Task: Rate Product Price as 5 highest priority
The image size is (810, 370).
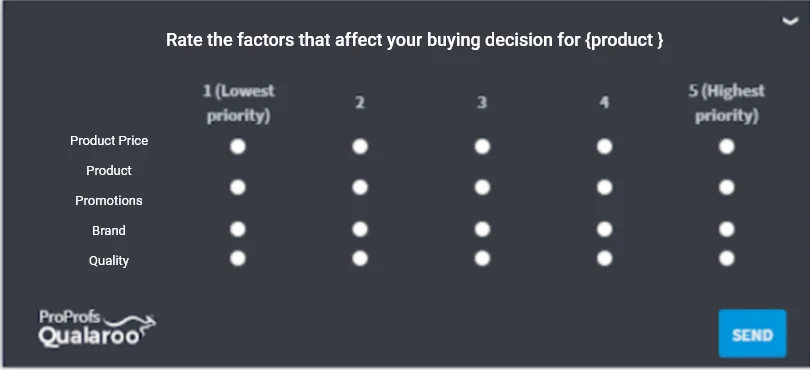Action: click(x=726, y=147)
